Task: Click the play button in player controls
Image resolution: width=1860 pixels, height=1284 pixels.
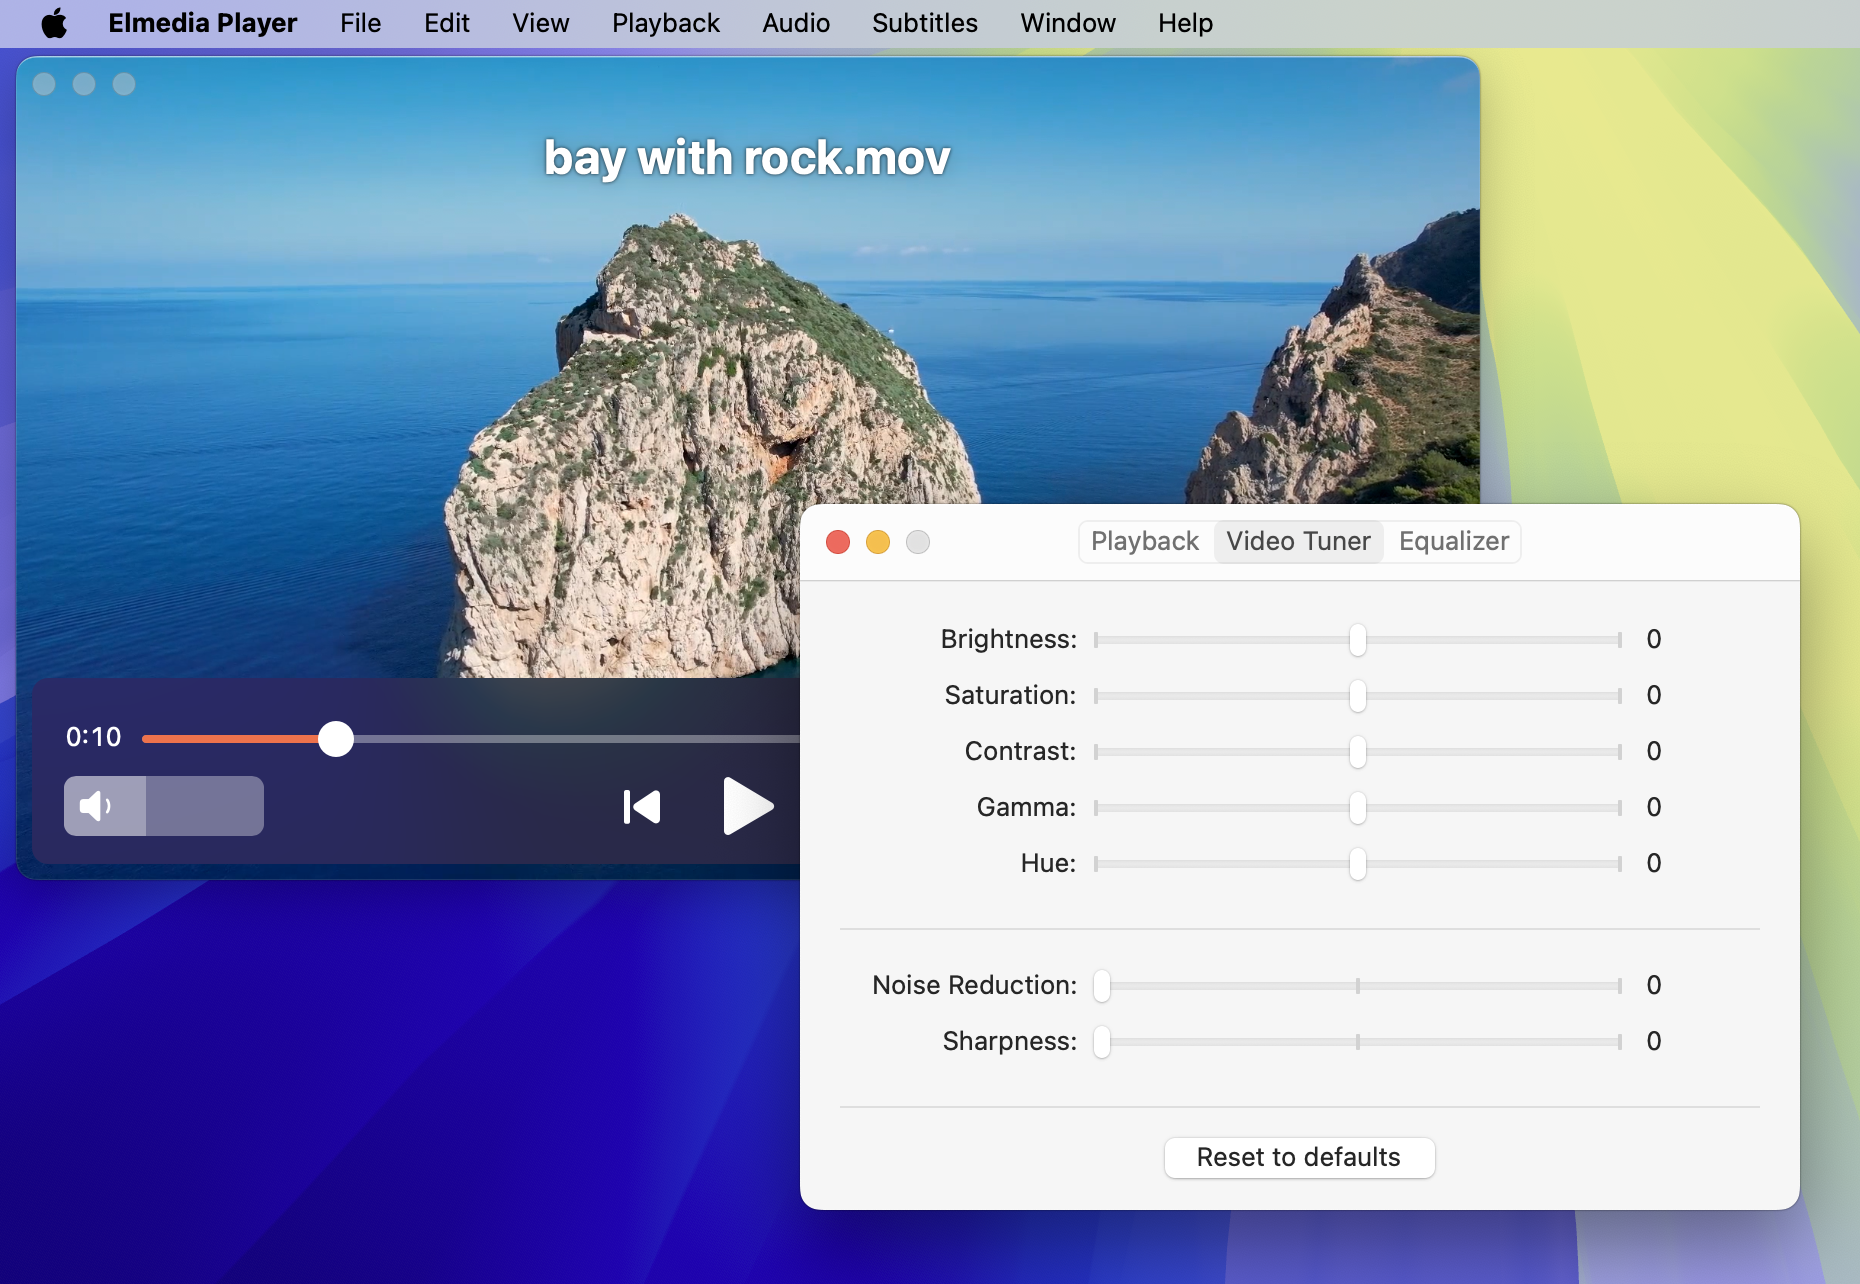Action: pos(746,806)
